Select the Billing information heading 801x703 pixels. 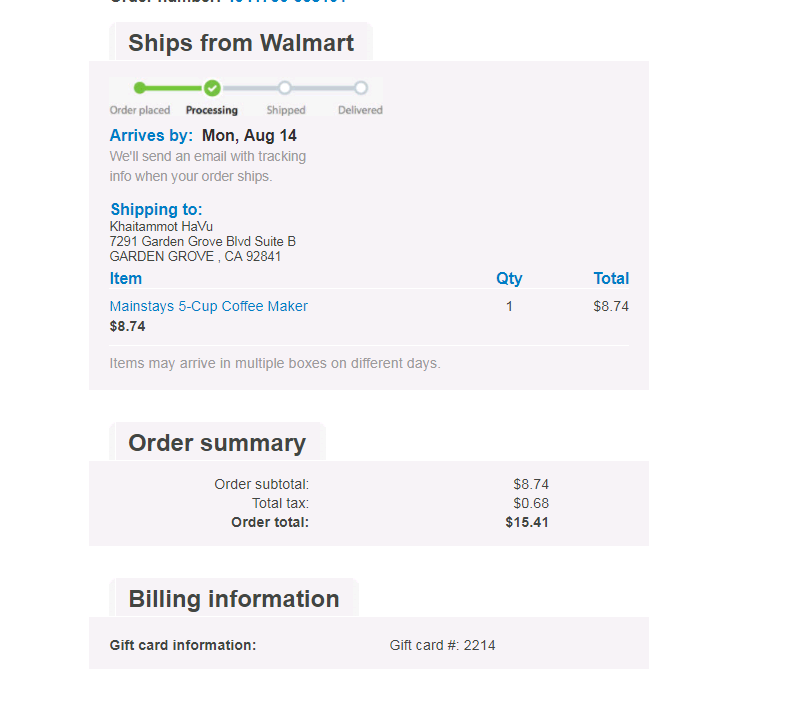pyautogui.click(x=234, y=599)
